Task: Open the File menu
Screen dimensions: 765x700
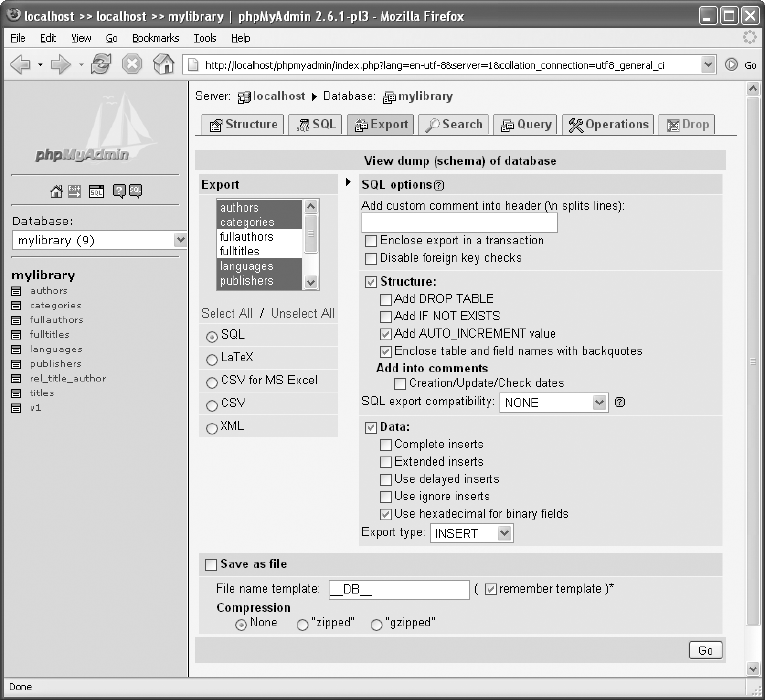Action: (x=18, y=38)
